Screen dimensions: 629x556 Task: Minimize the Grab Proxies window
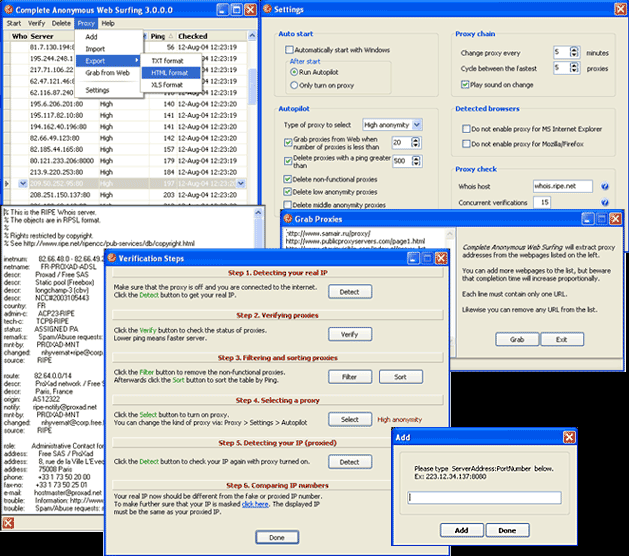coord(588,219)
